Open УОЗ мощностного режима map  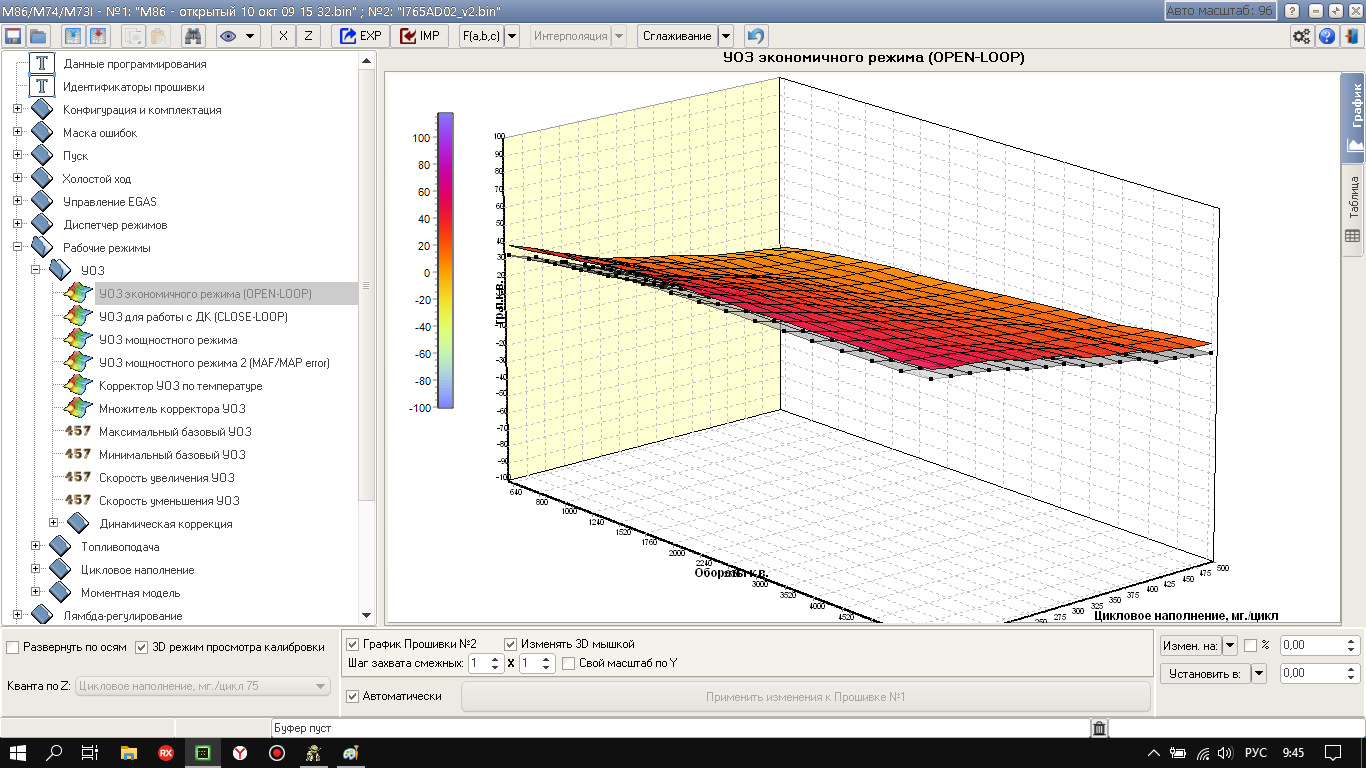pos(168,340)
